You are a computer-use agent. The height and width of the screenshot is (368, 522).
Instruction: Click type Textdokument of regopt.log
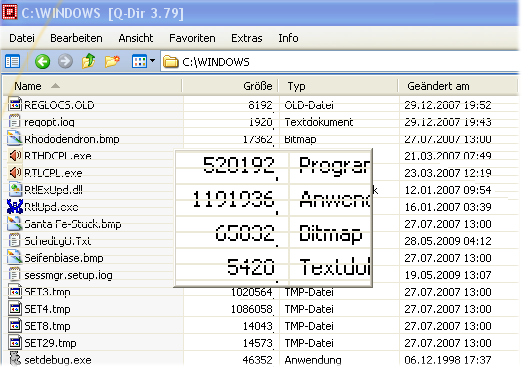pos(319,122)
